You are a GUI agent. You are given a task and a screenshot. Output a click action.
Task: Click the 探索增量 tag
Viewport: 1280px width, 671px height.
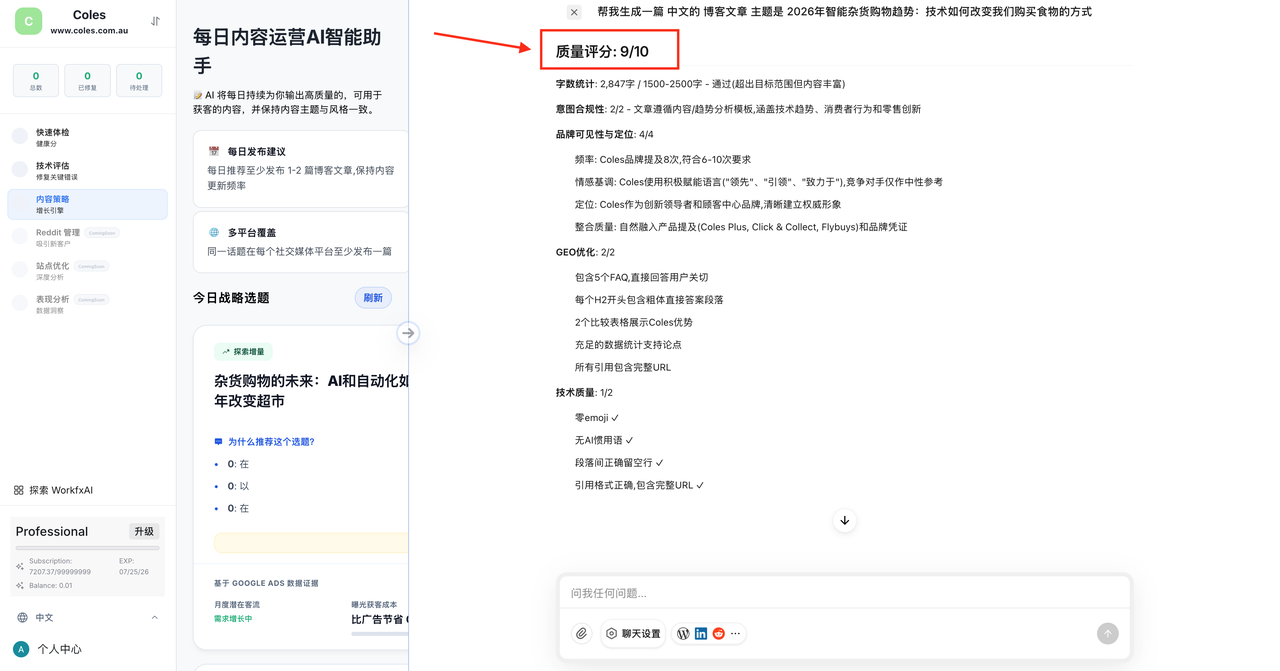pos(243,352)
